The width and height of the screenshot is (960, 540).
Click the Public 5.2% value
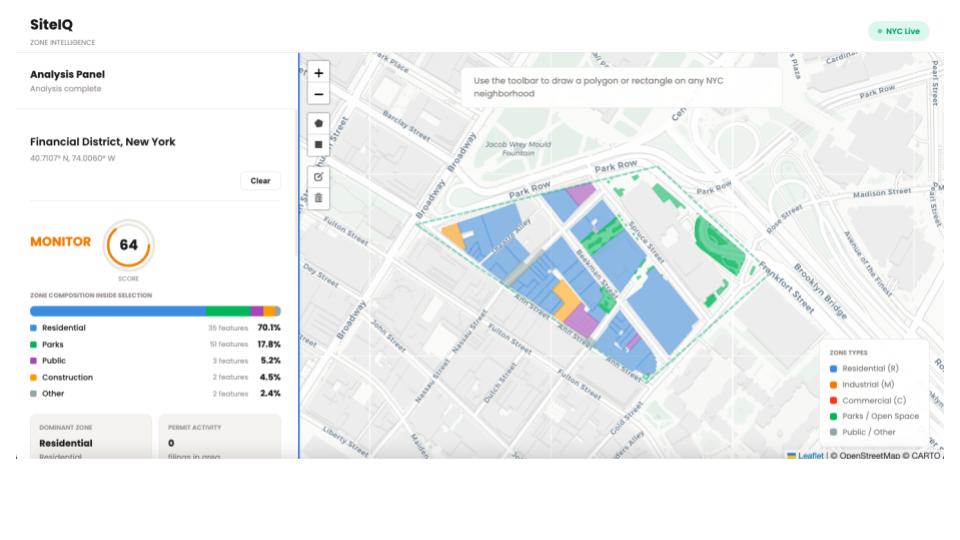[x=270, y=361]
